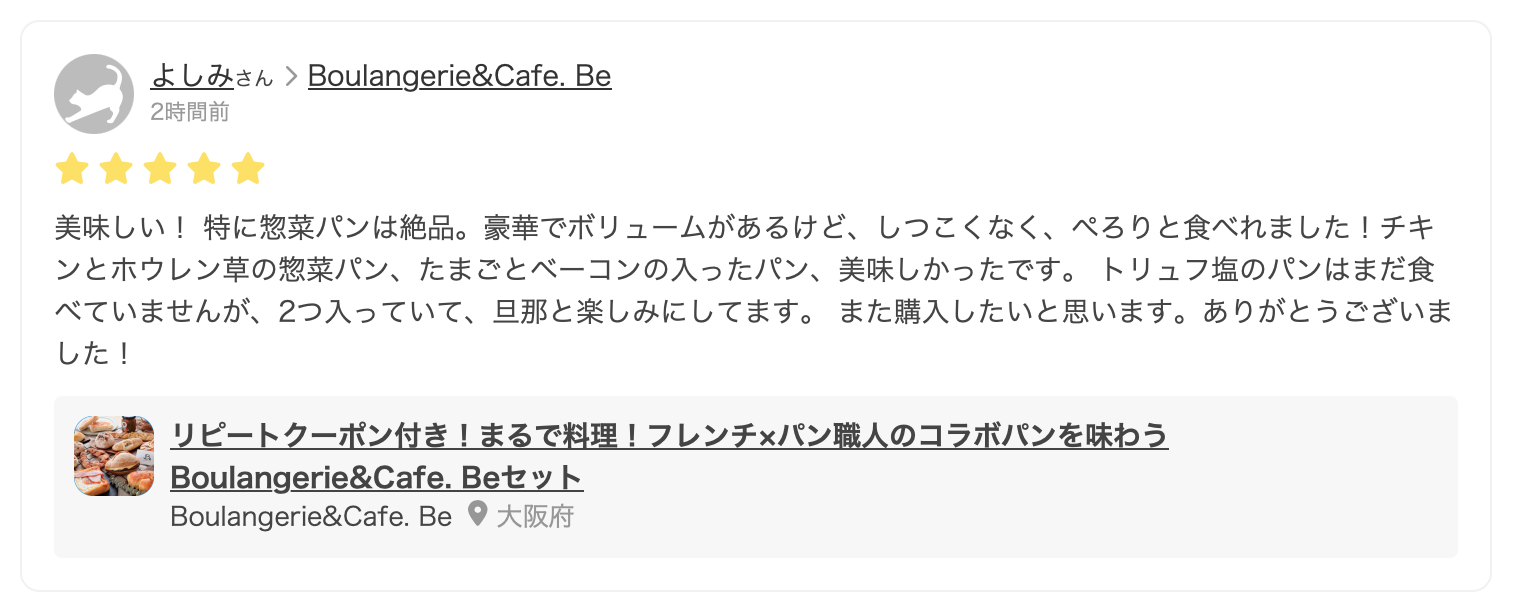
Task: Click the さん honorific beside the username
Action: pyautogui.click(x=254, y=78)
